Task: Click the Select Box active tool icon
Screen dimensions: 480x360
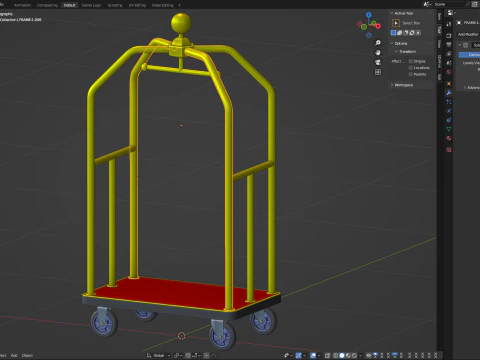Action: [396, 23]
